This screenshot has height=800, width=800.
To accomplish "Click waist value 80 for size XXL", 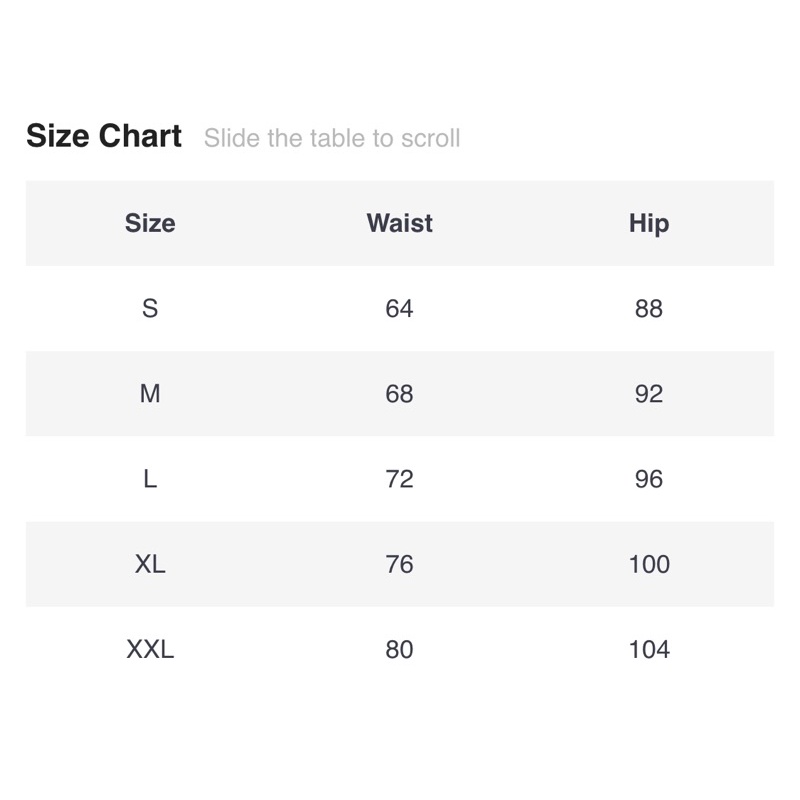I will click(399, 649).
